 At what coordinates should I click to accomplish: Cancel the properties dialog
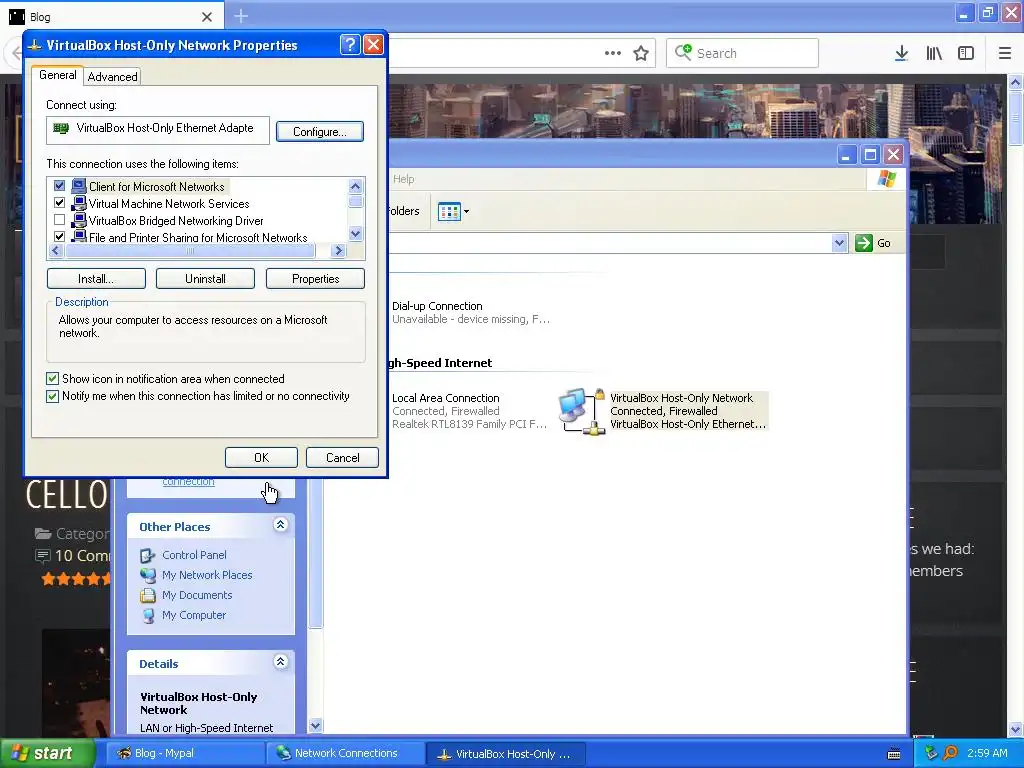[x=342, y=458]
